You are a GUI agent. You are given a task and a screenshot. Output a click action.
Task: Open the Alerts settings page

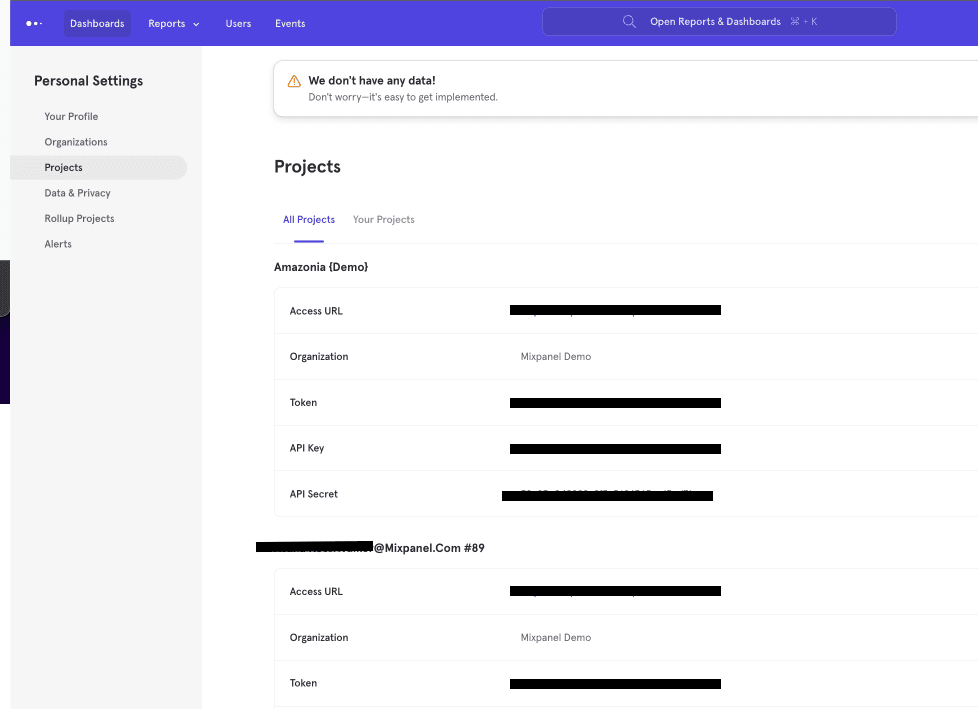pos(58,243)
